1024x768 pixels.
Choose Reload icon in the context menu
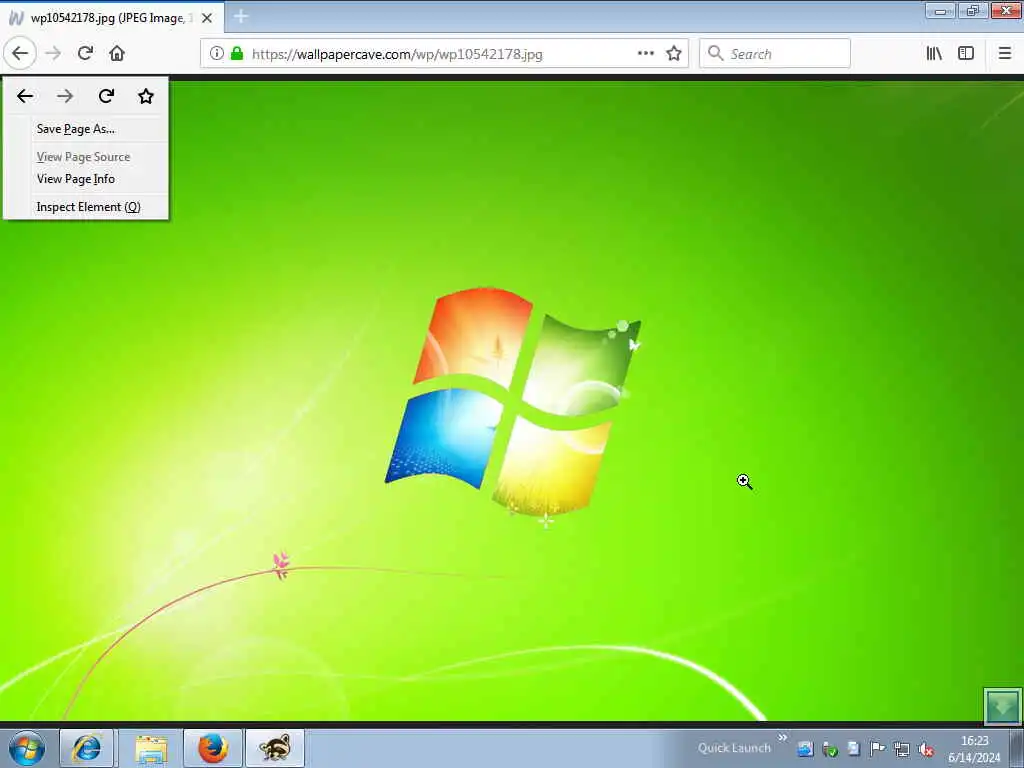point(106,97)
